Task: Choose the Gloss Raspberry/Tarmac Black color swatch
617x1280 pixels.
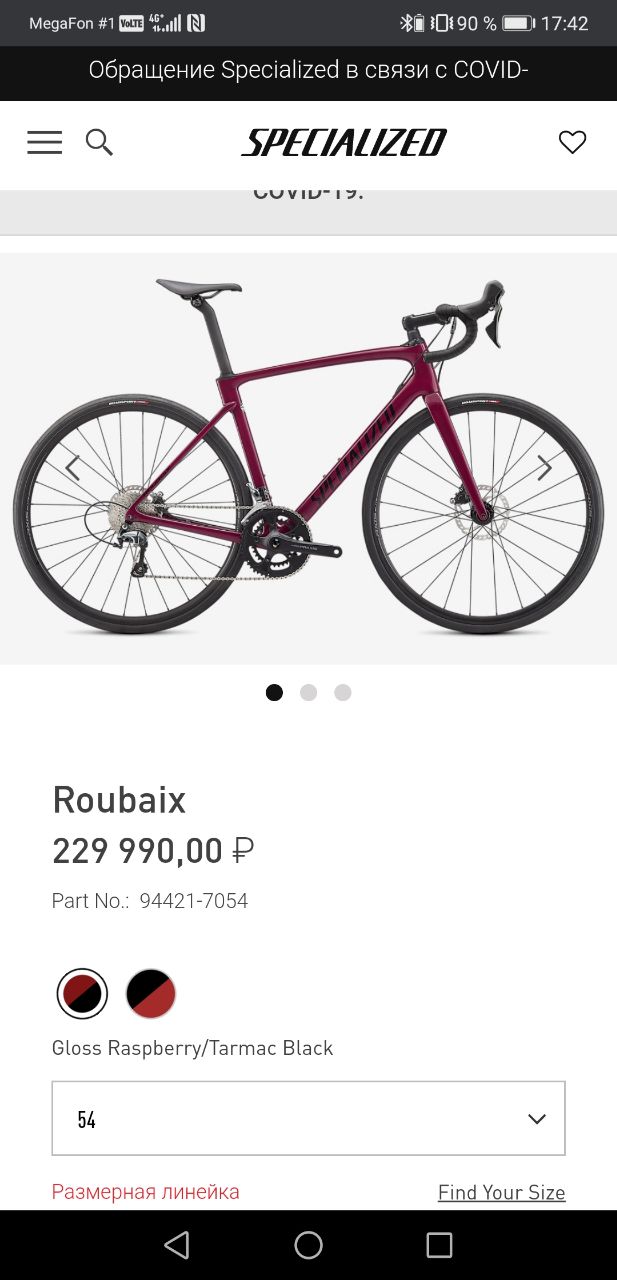Action: pyautogui.click(x=82, y=993)
